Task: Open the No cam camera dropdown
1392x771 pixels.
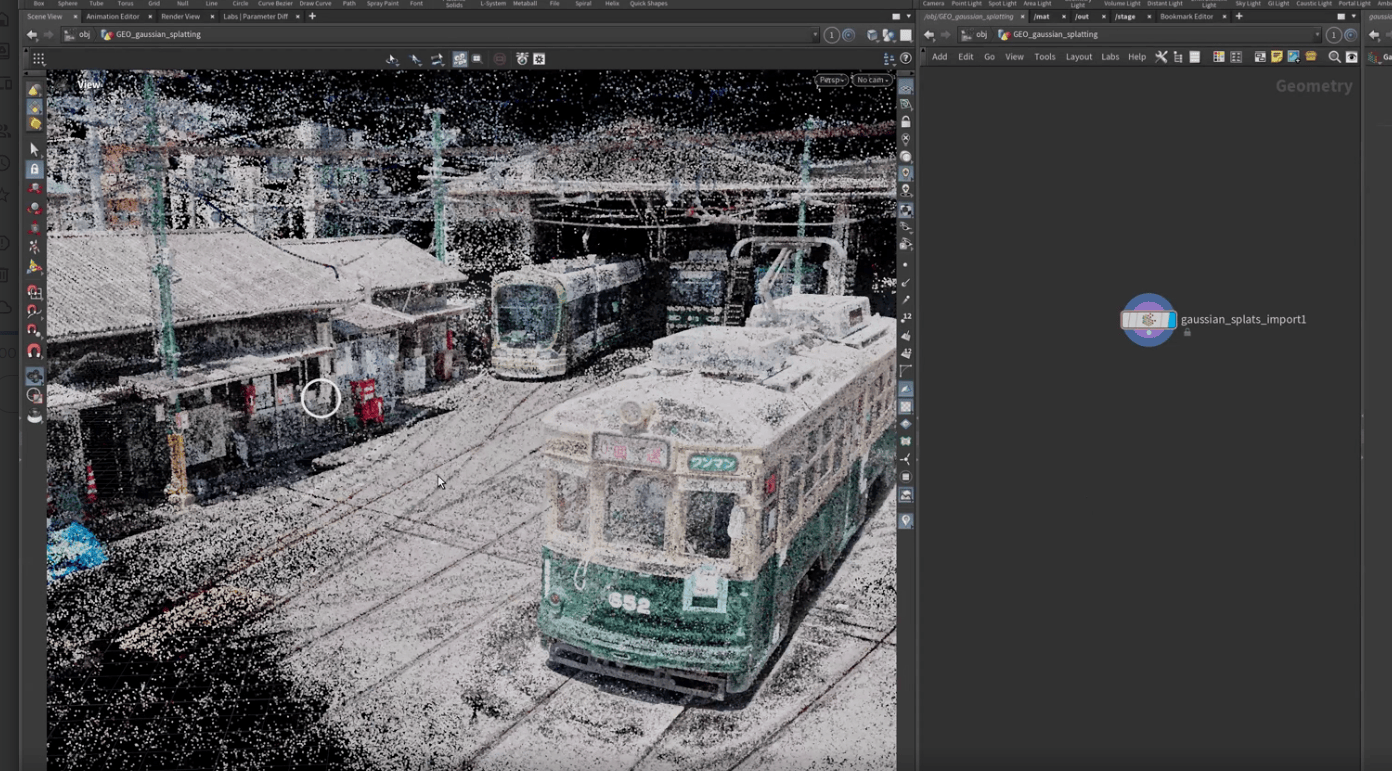Action: (872, 80)
